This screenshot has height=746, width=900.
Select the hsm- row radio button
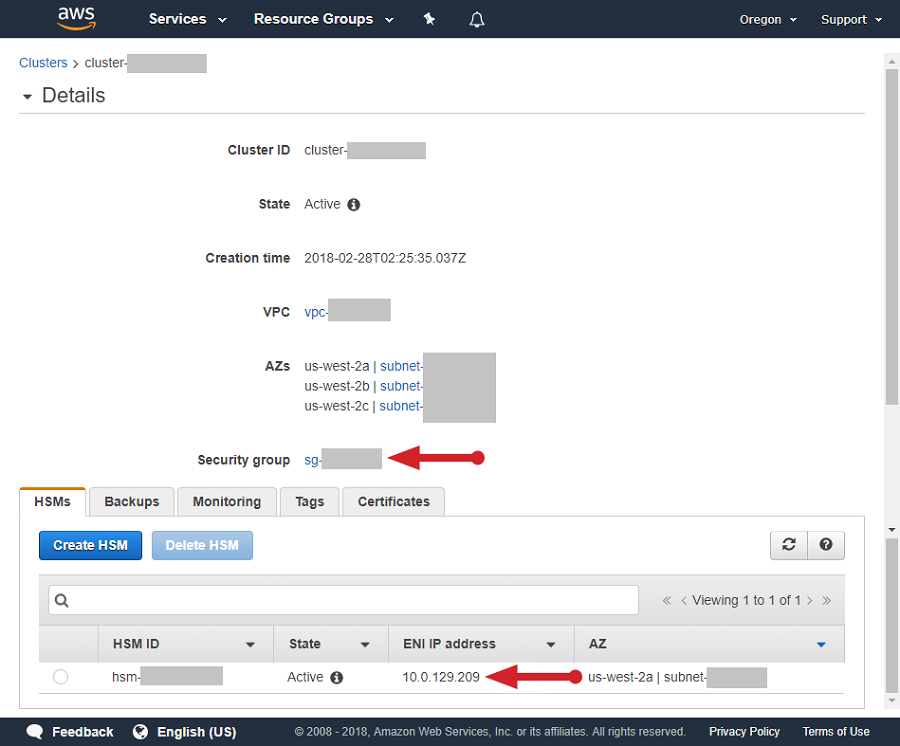60,677
